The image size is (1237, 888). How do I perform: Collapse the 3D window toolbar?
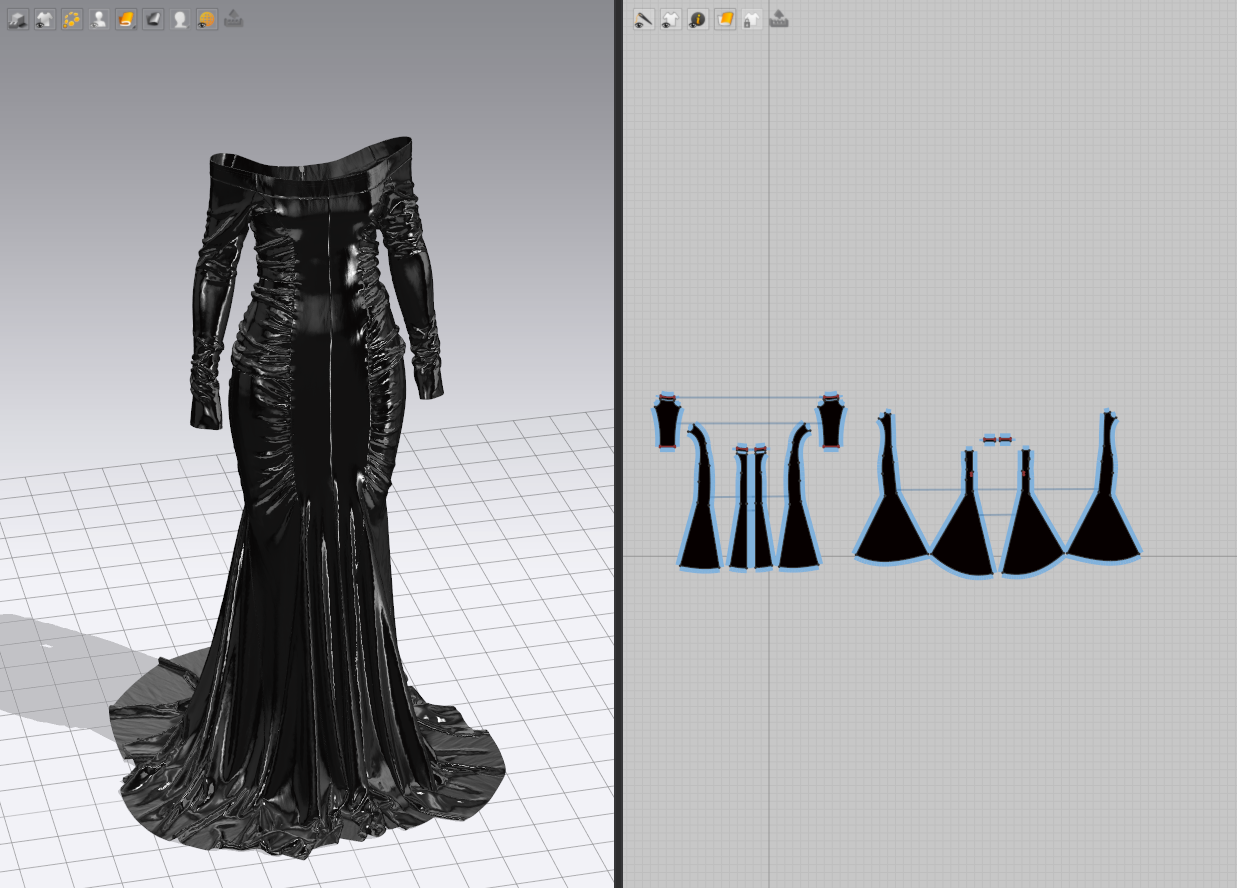coord(233,18)
